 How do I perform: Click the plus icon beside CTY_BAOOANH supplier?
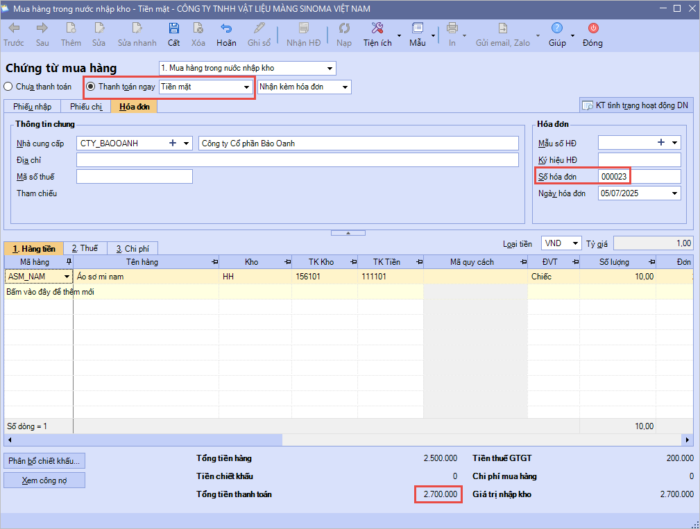point(172,143)
